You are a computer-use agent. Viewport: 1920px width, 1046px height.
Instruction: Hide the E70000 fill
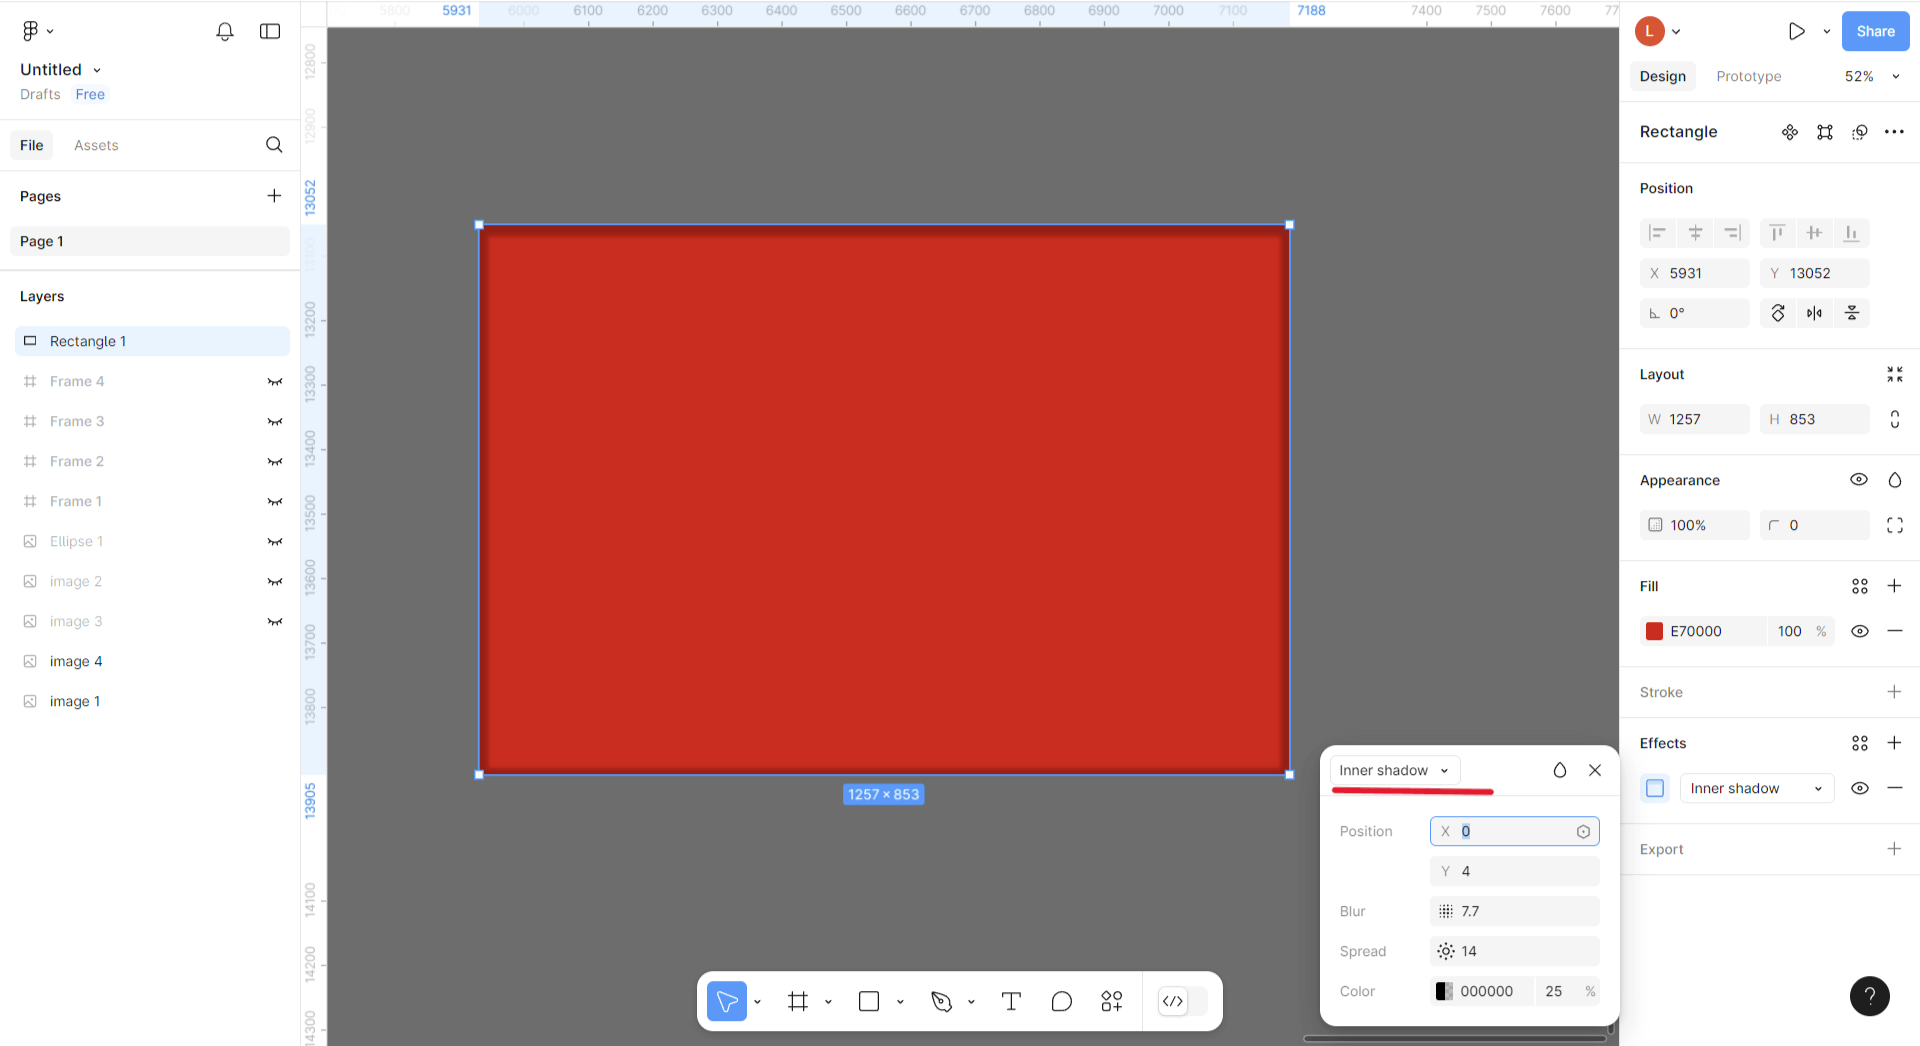[x=1859, y=631]
